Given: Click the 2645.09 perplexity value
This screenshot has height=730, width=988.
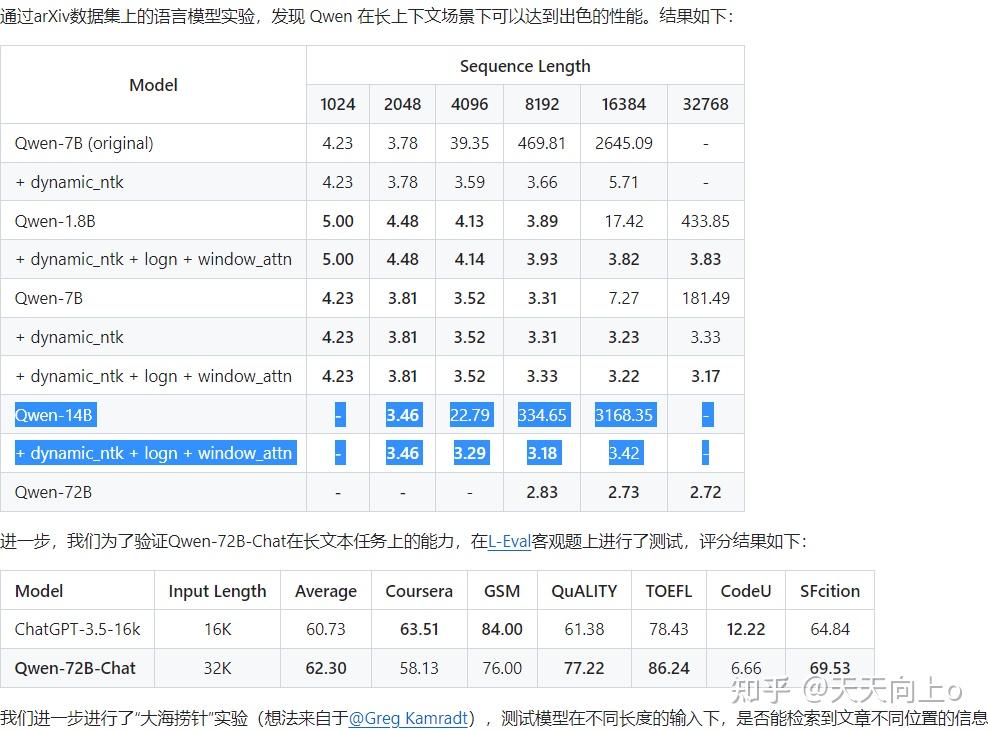Looking at the screenshot, I should tap(623, 143).
